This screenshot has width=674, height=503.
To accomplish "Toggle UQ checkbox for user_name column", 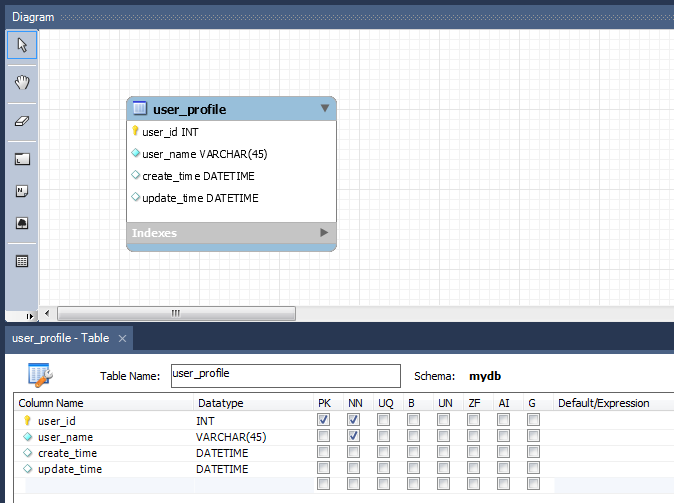I will pyautogui.click(x=383, y=437).
